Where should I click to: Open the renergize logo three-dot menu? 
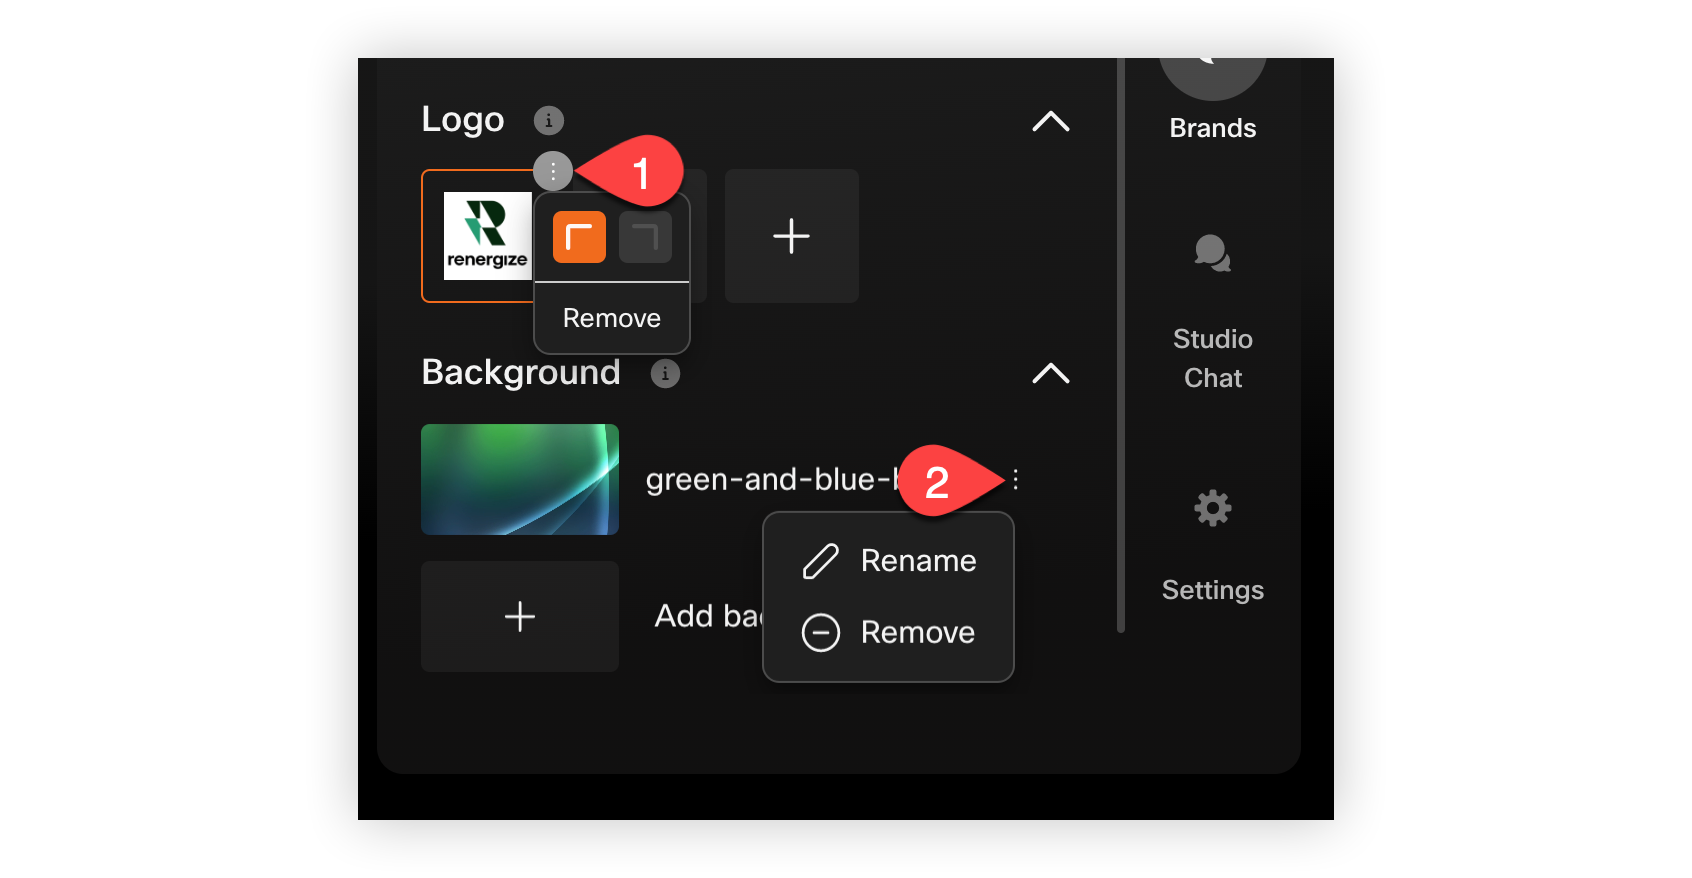(x=552, y=171)
